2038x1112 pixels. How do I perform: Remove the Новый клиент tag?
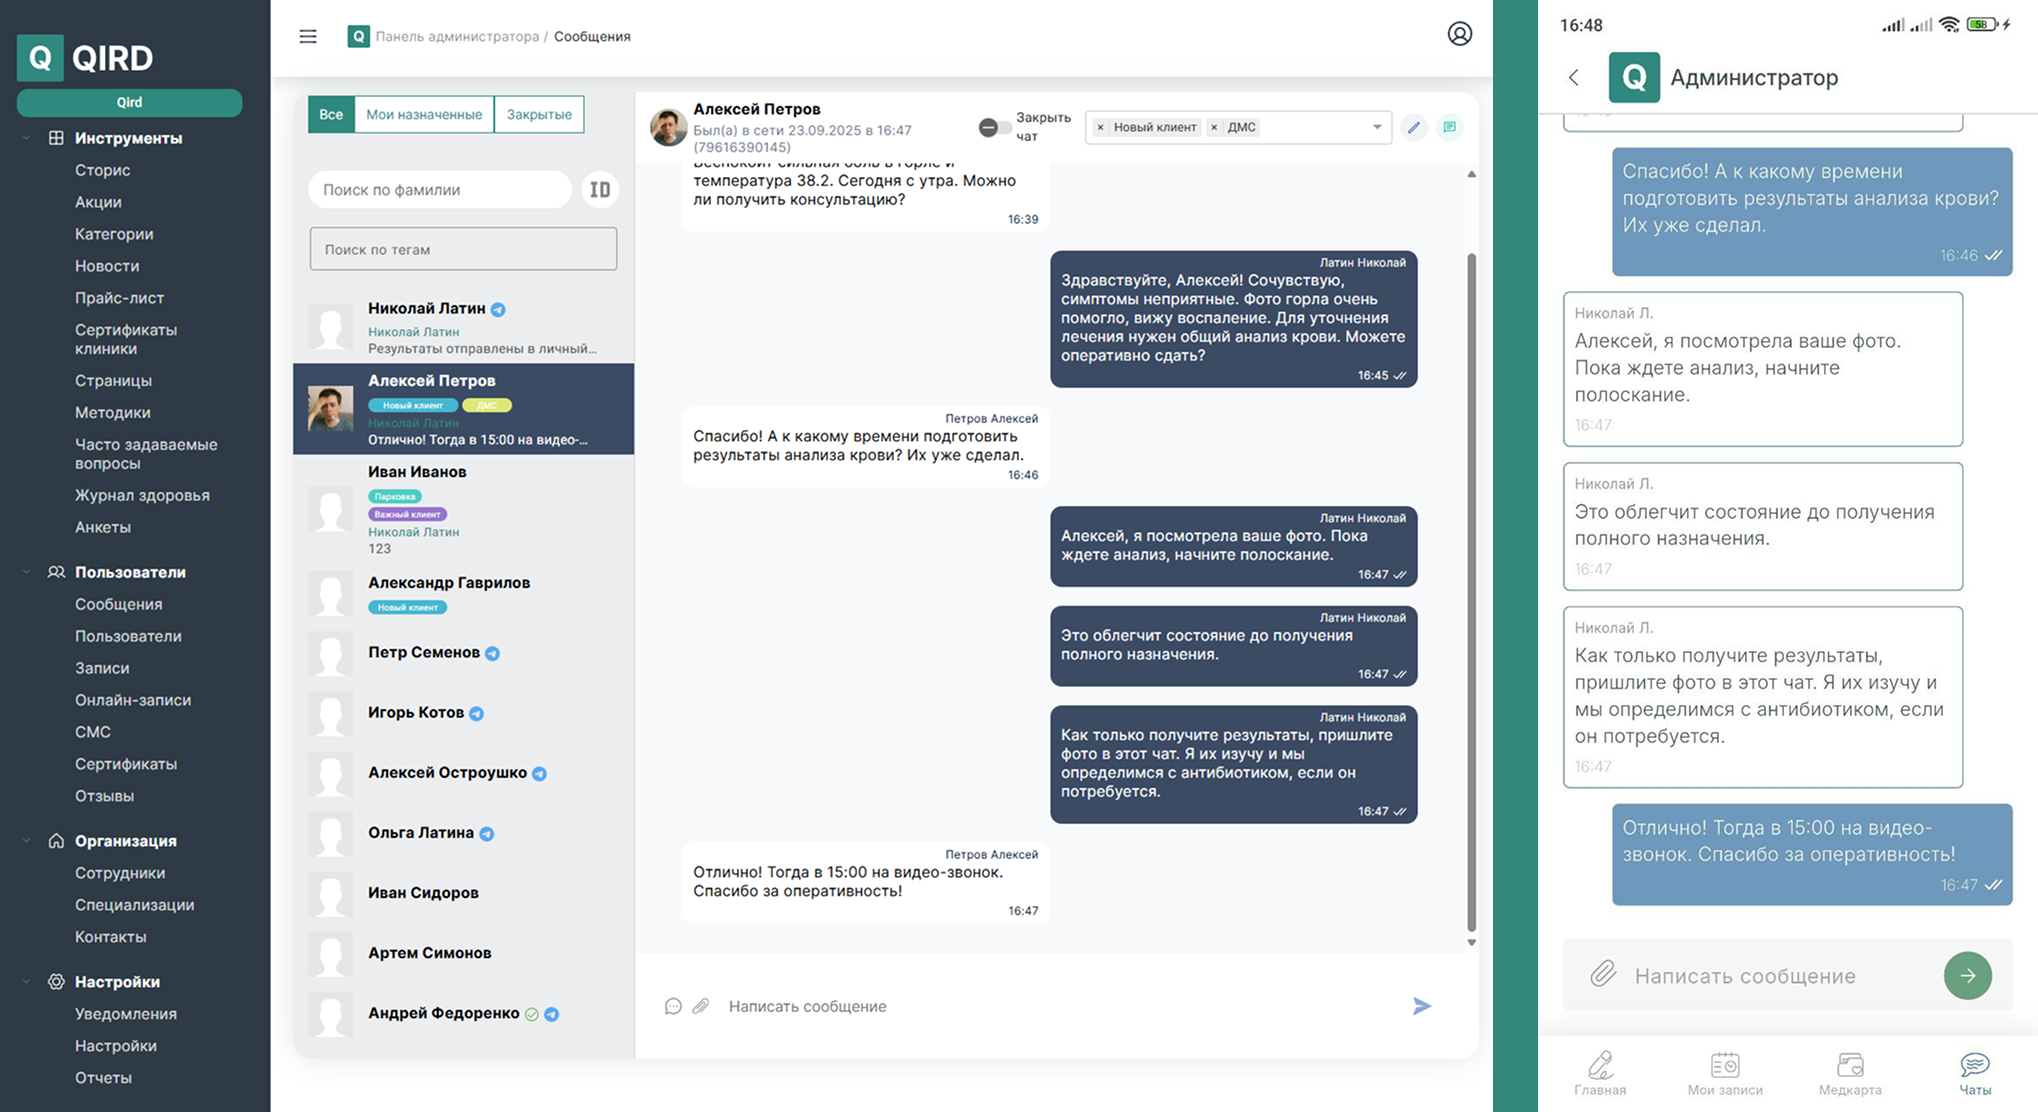tap(1100, 127)
